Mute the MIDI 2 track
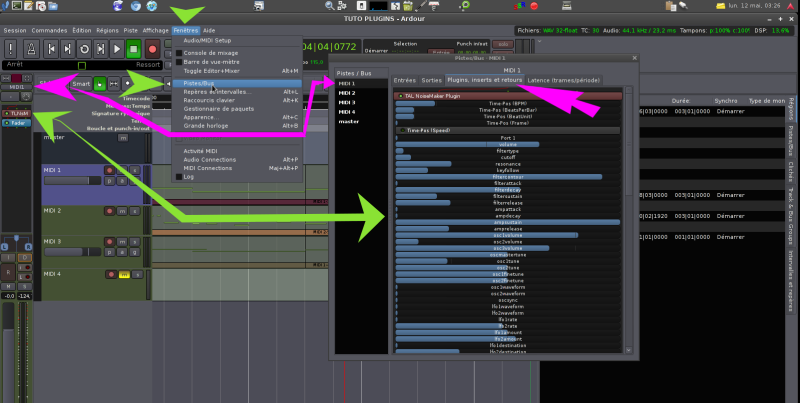This screenshot has width=800, height=403. [122, 211]
